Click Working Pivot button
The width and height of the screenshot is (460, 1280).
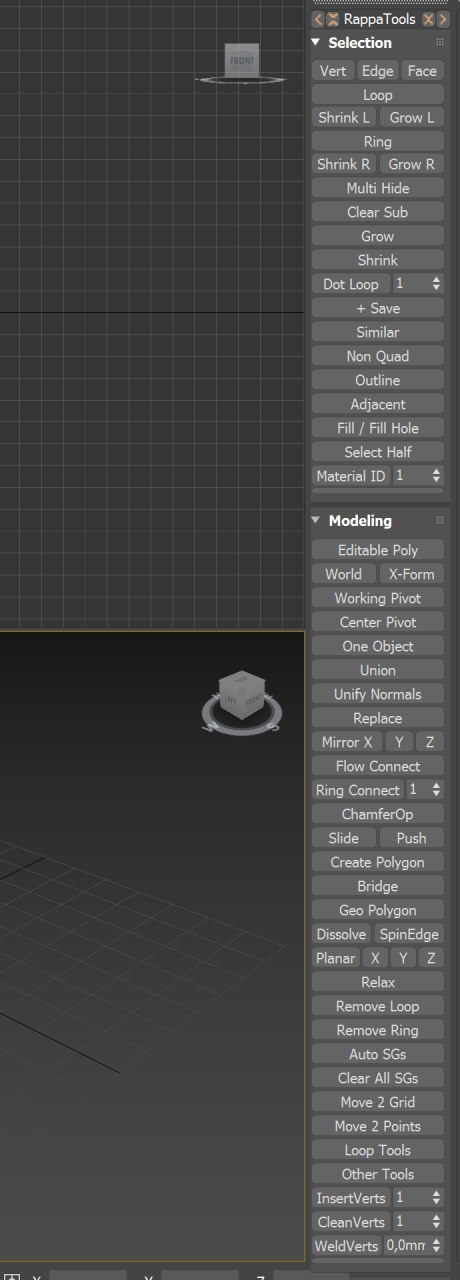coord(378,598)
